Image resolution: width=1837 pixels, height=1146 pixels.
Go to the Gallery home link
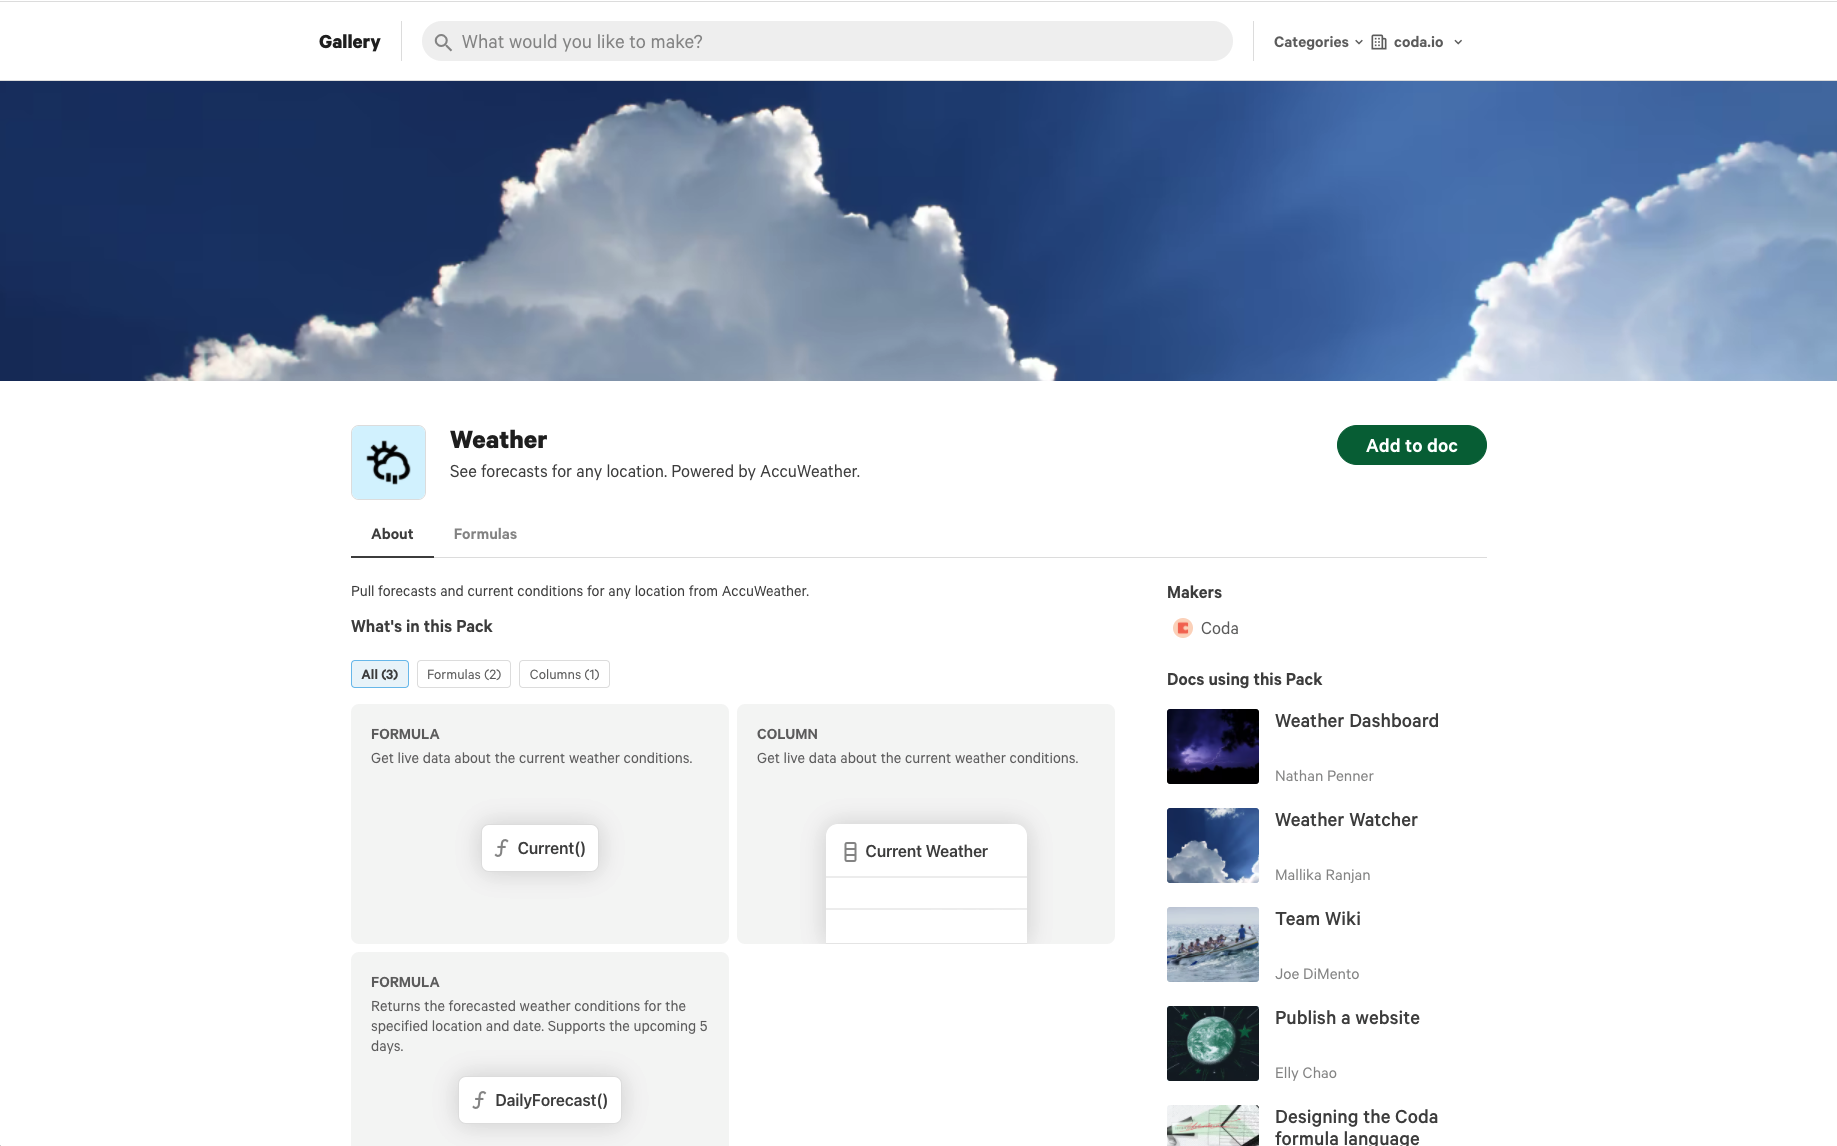[350, 42]
